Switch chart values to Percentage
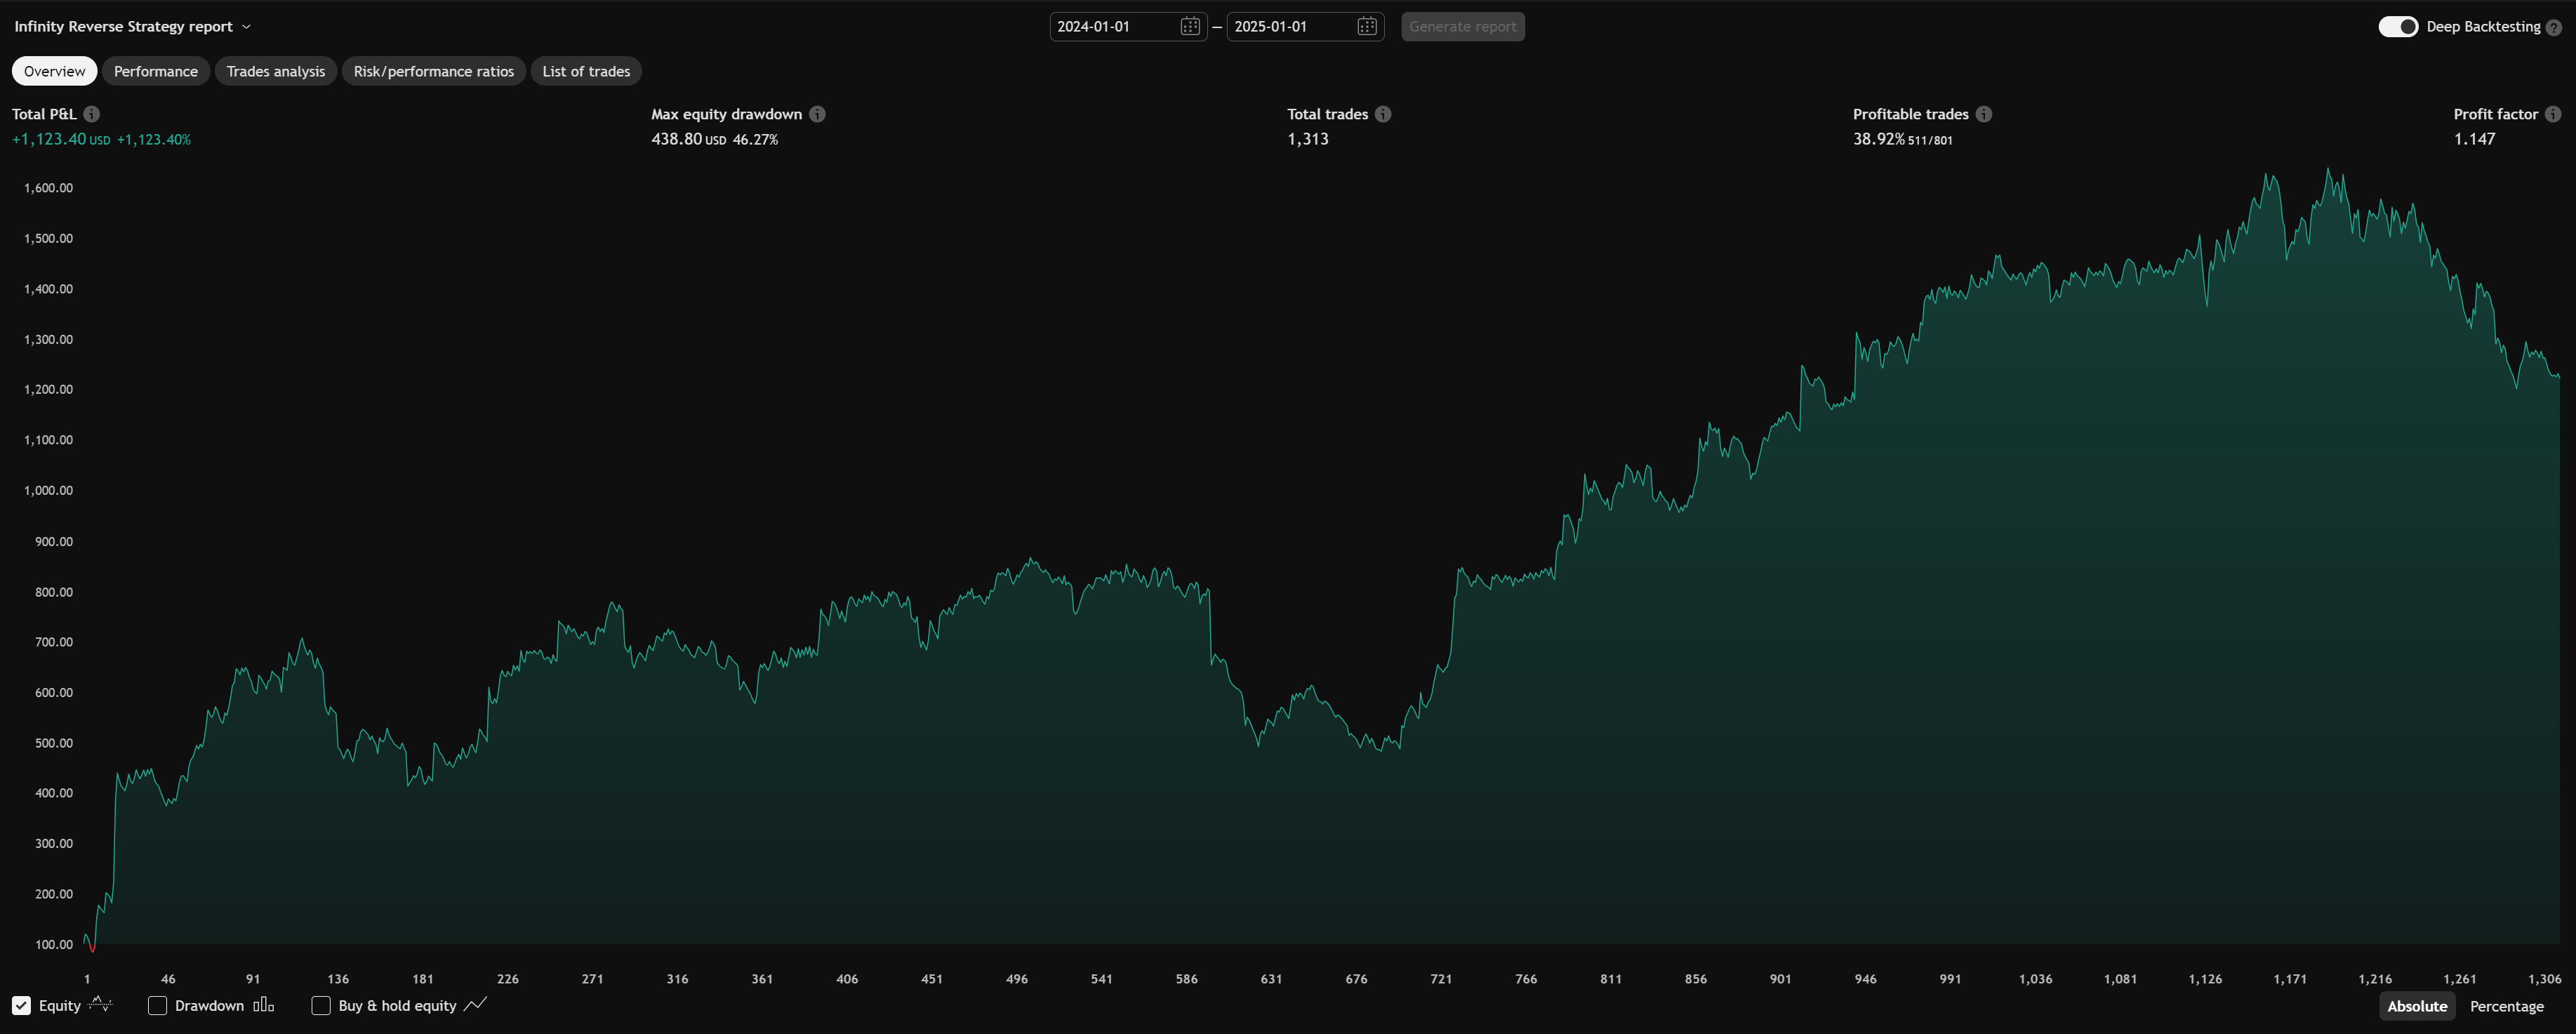The image size is (2576, 1034). pos(2506,1006)
